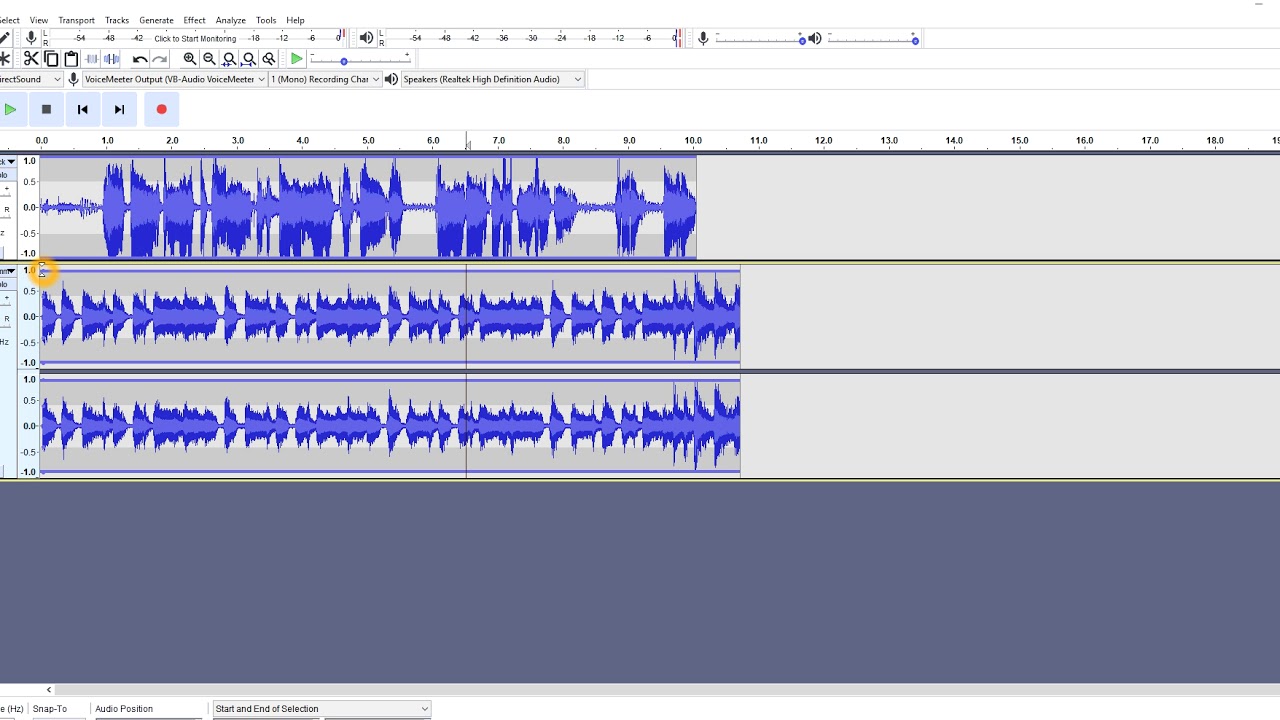Open the Tracks menu
Screen dimensions: 1280x720
(x=117, y=20)
